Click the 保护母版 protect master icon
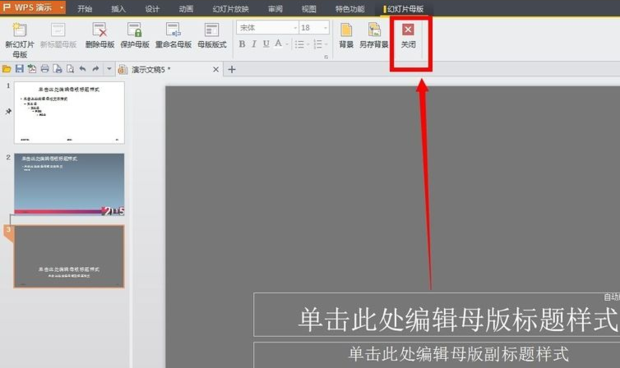This screenshot has height=368, width=620. coord(134,30)
